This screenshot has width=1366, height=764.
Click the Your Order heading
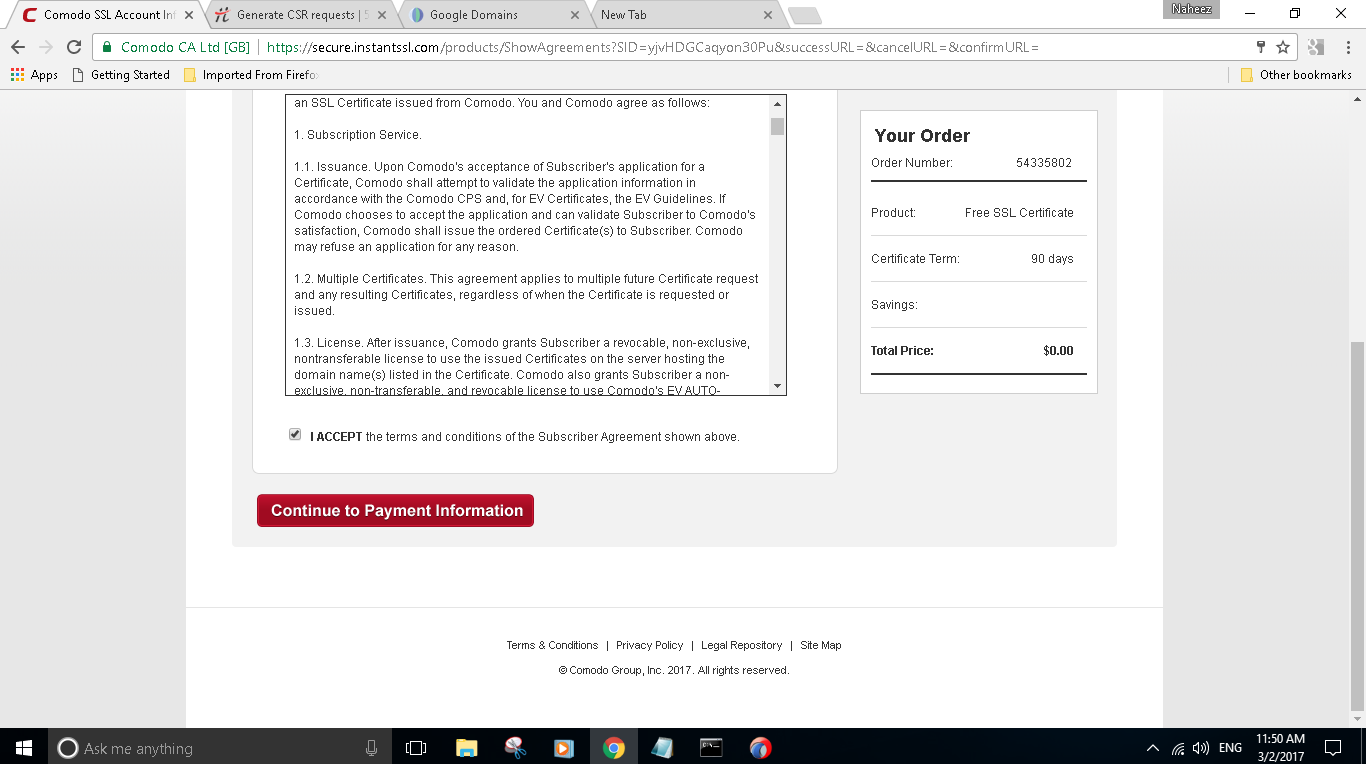tap(922, 136)
